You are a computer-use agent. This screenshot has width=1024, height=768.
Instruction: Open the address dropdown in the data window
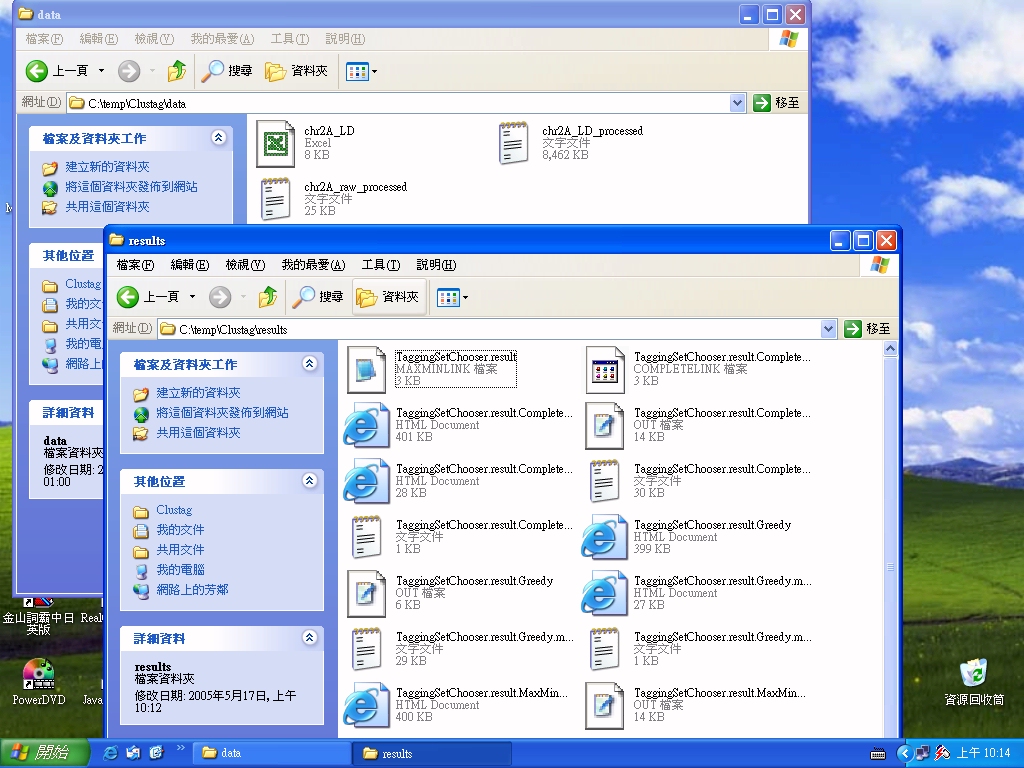[x=737, y=103]
